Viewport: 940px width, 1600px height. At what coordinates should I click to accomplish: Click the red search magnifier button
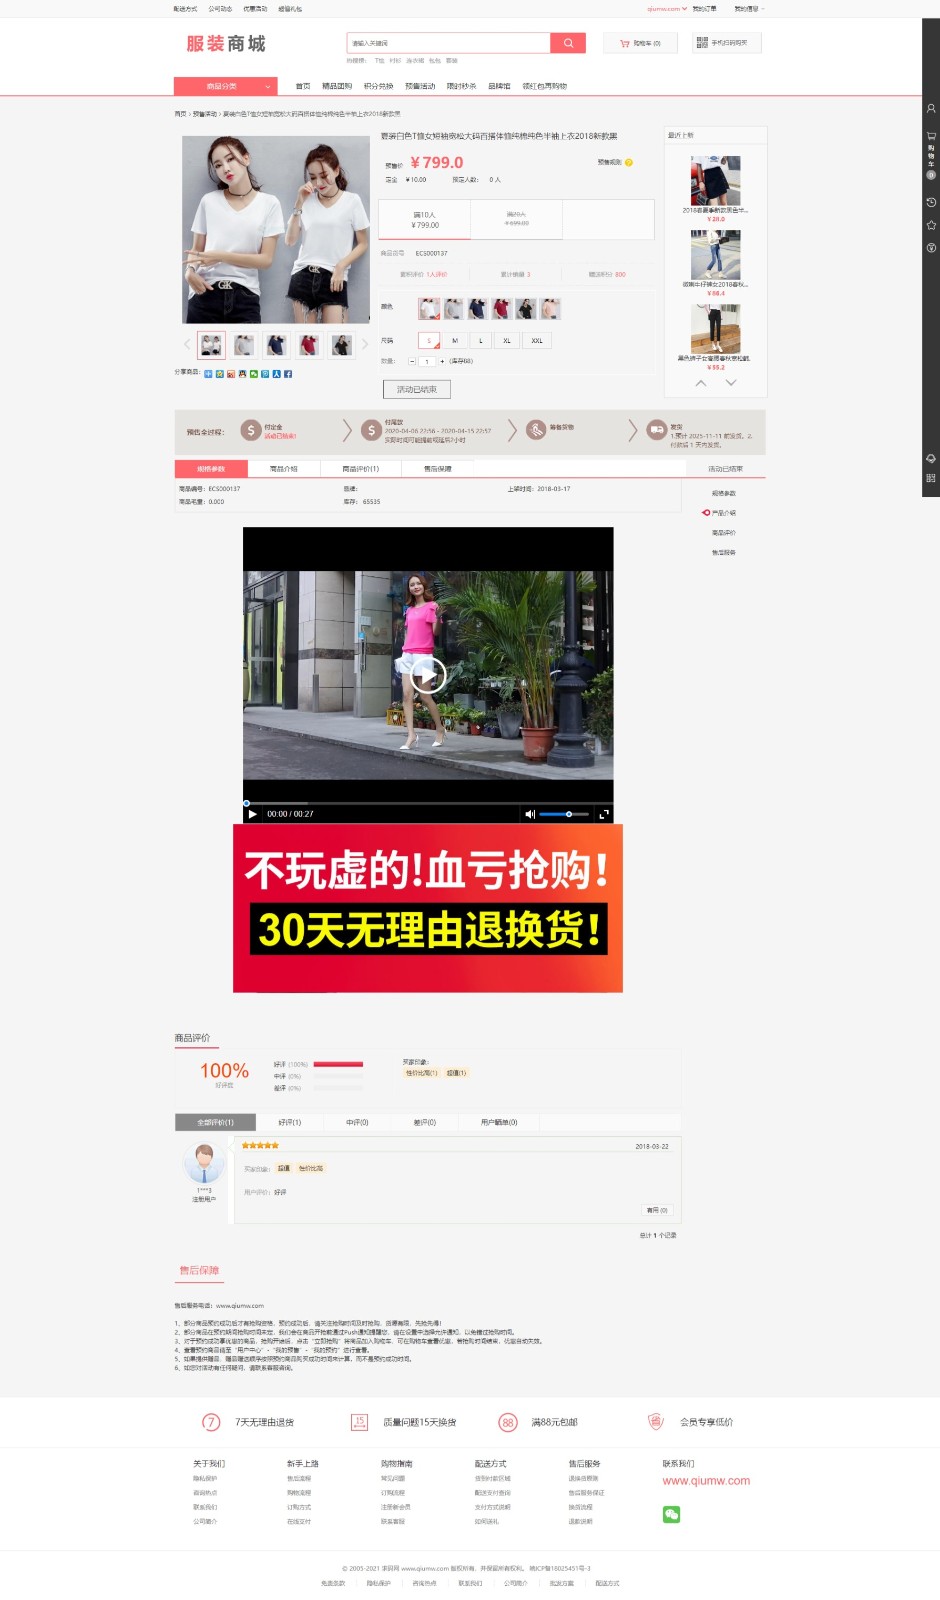(x=568, y=43)
